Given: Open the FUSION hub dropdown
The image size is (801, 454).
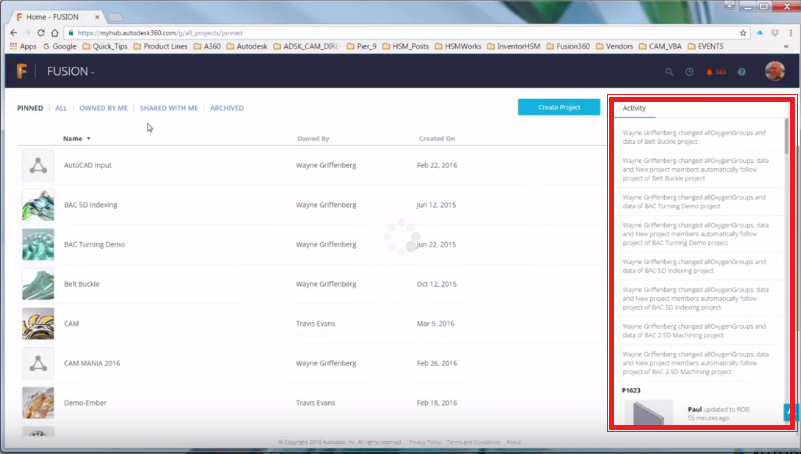Looking at the screenshot, I should (70, 71).
